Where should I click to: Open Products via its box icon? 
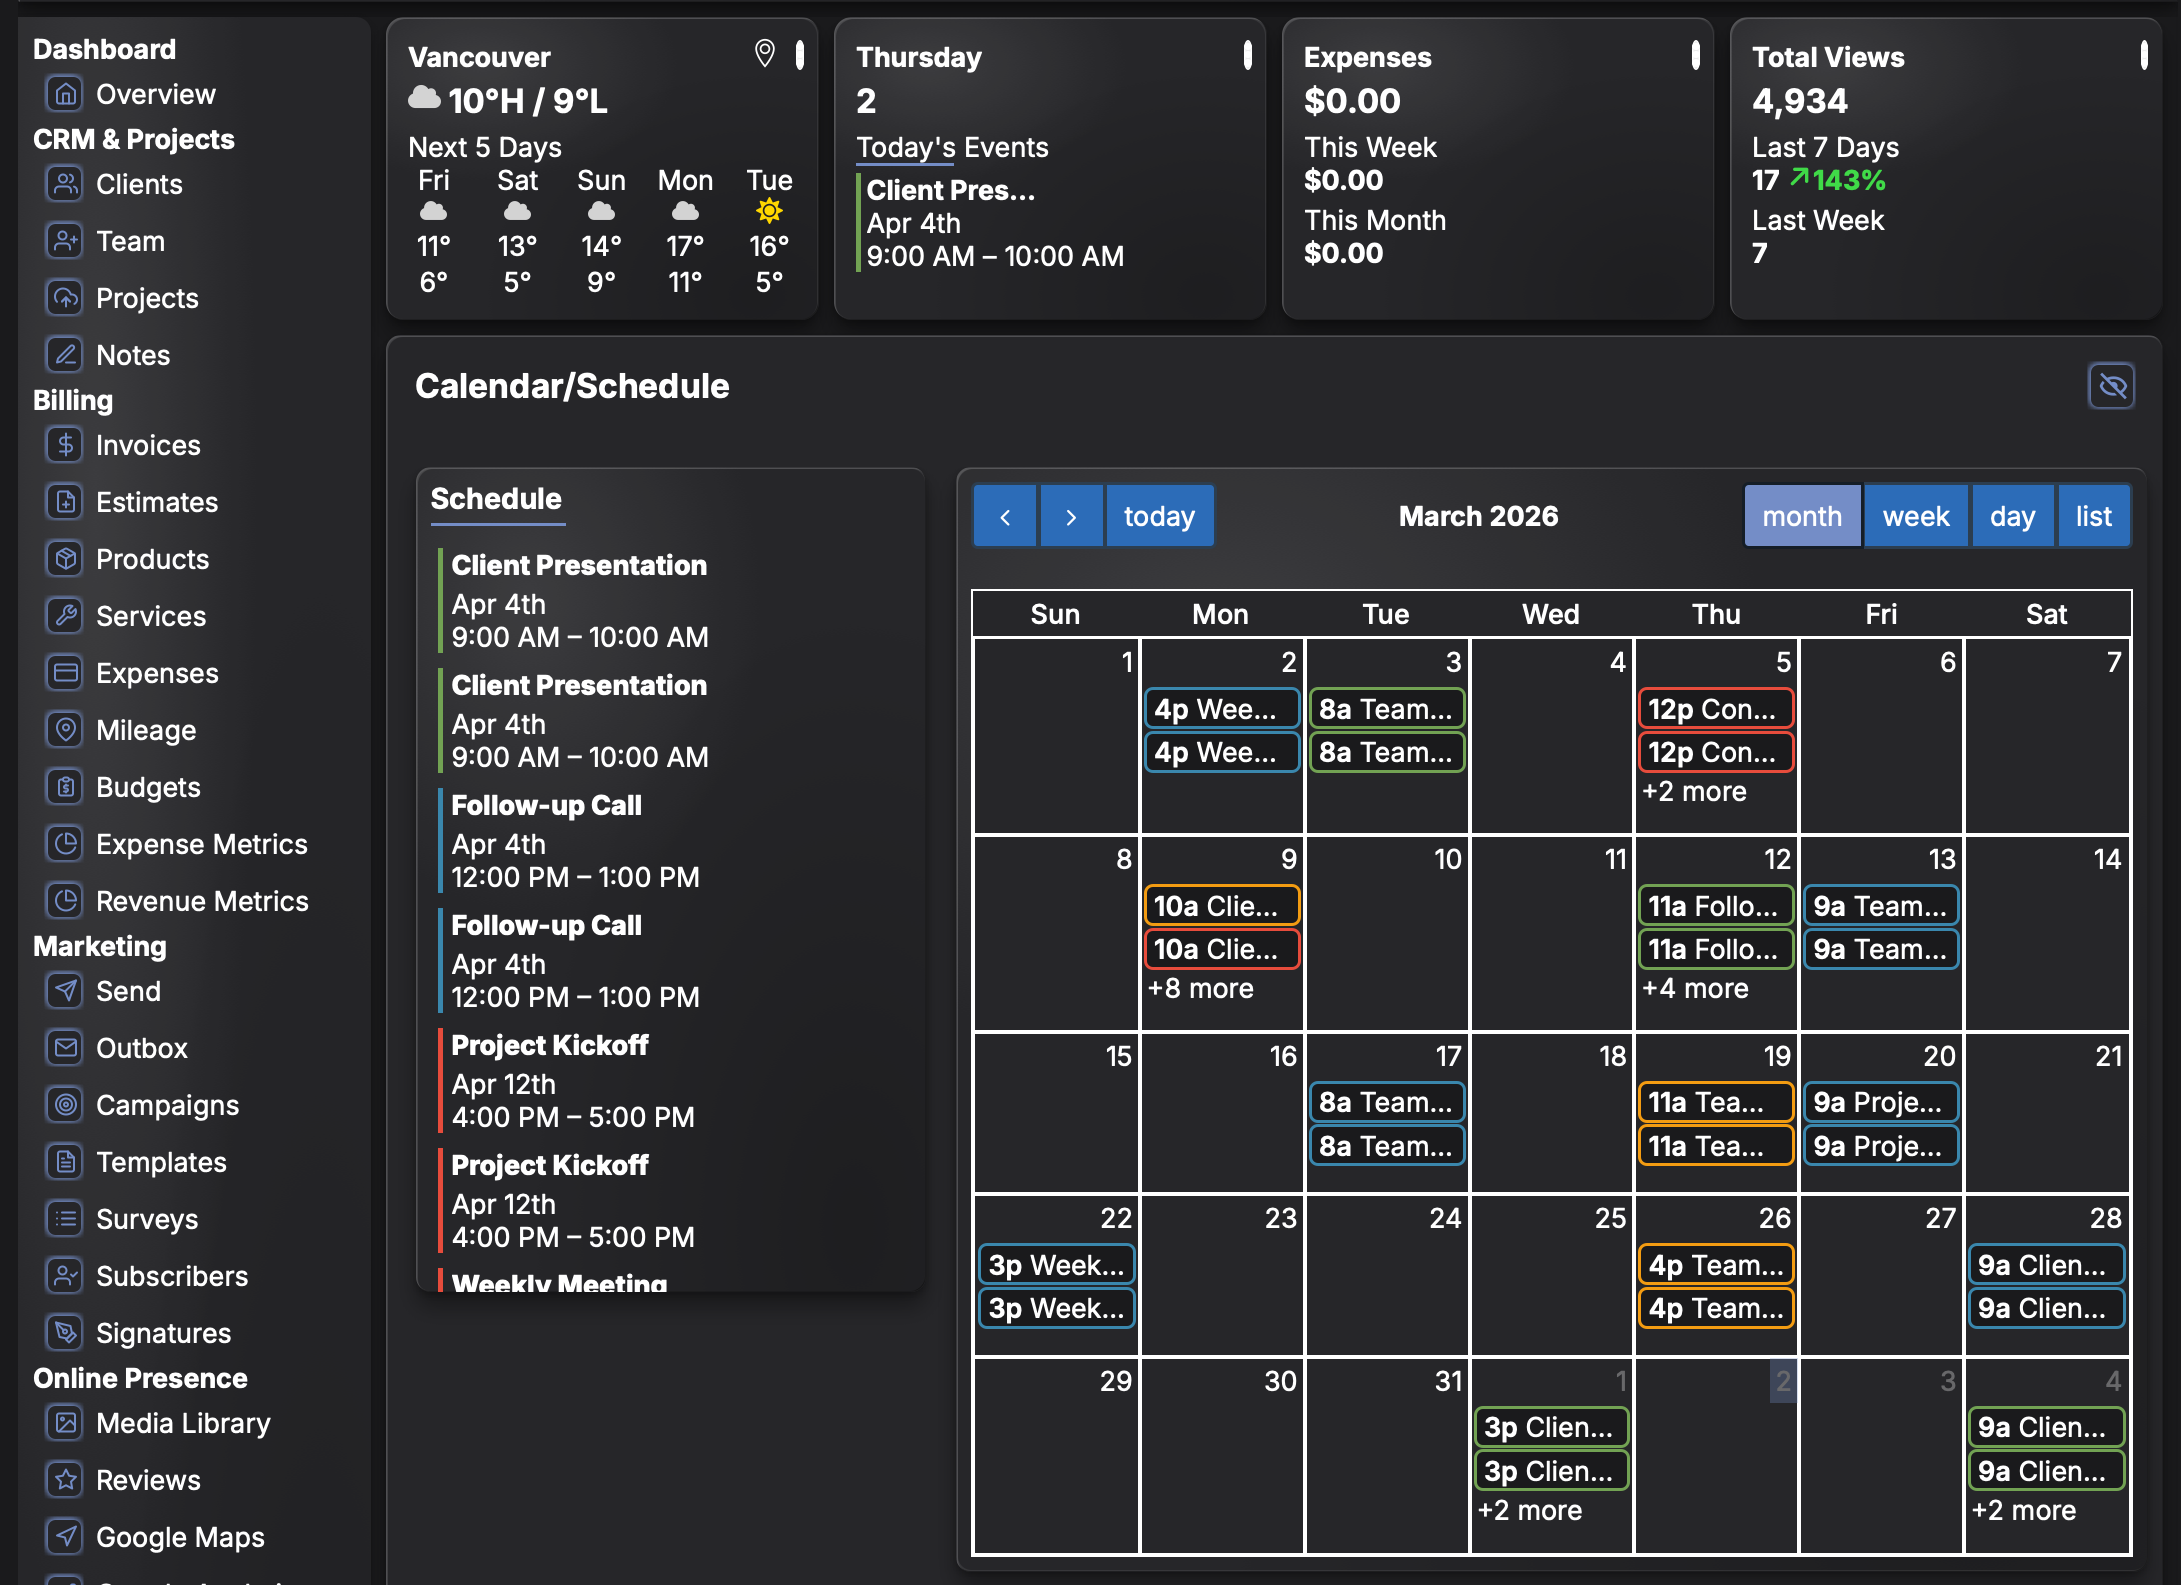coord(65,559)
